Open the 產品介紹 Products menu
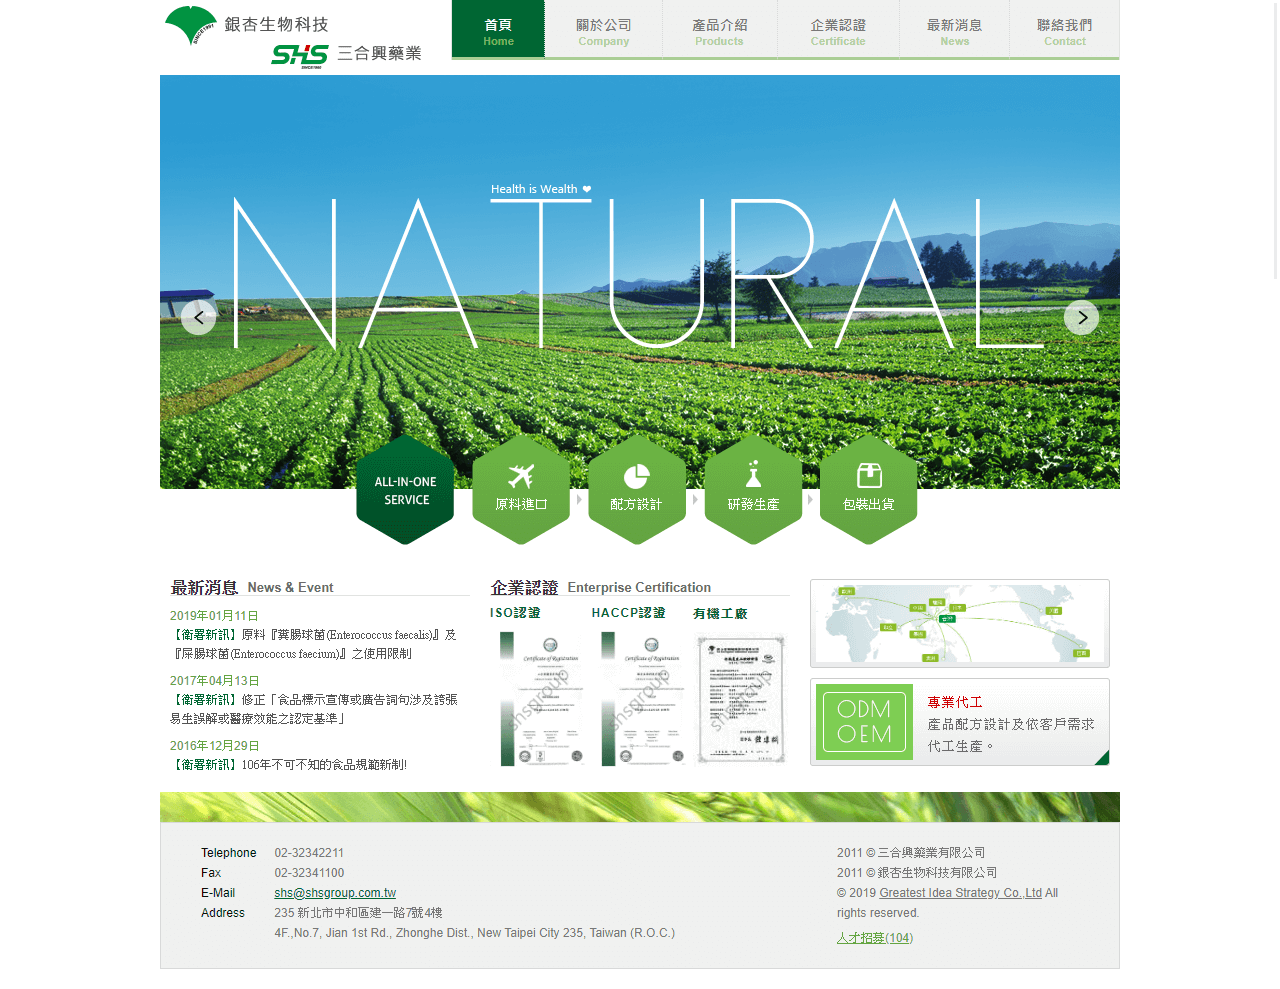This screenshot has height=989, width=1280. click(720, 30)
